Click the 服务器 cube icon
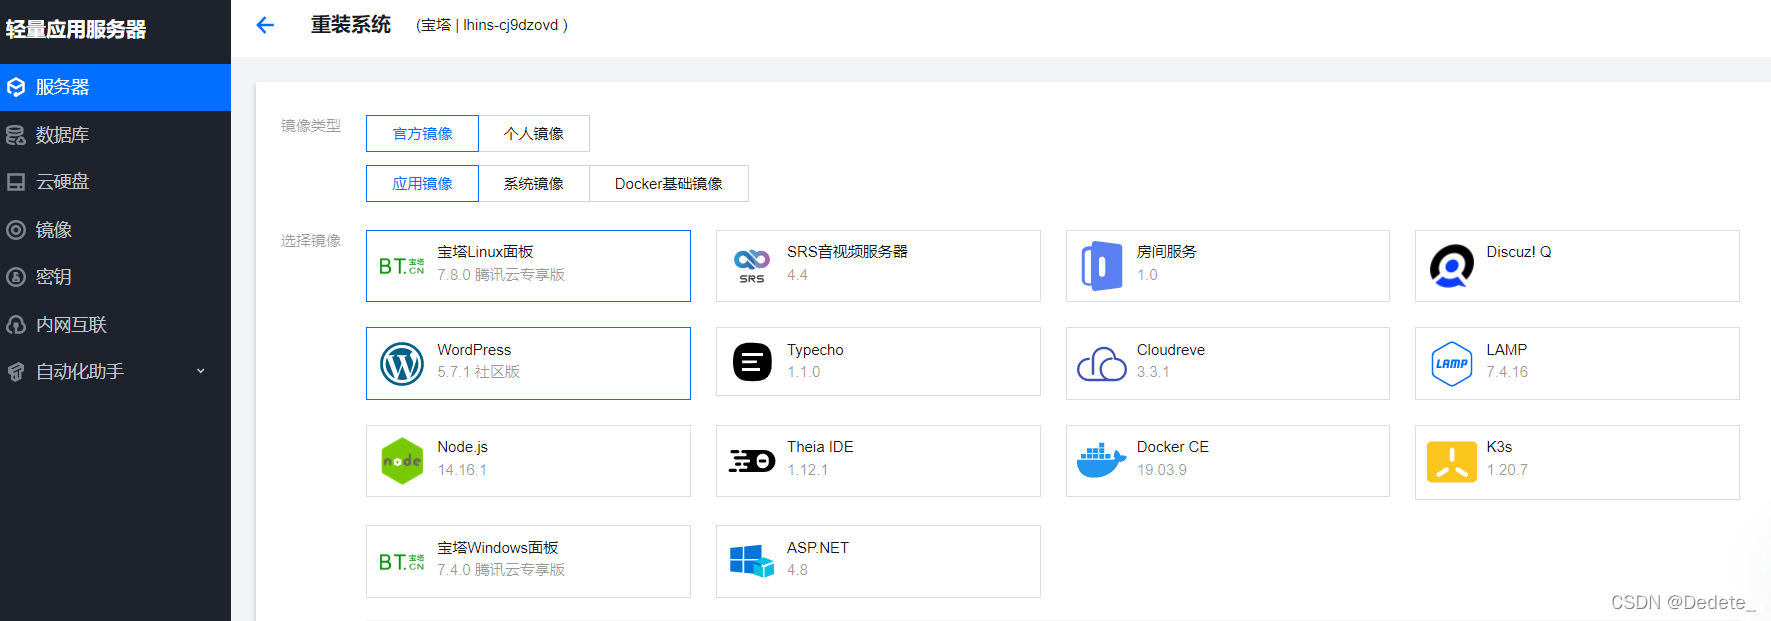The image size is (1771, 621). (x=16, y=87)
